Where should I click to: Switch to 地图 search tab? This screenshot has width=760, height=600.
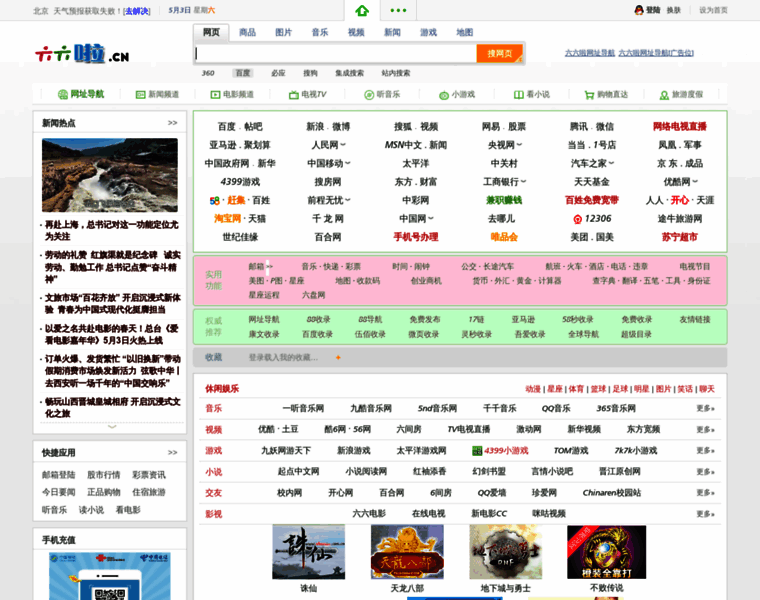point(464,32)
